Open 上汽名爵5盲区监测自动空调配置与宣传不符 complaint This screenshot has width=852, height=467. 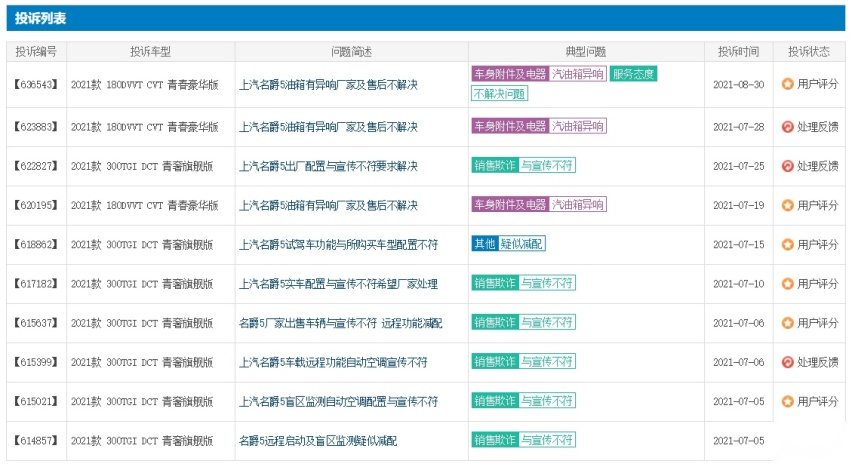339,402
